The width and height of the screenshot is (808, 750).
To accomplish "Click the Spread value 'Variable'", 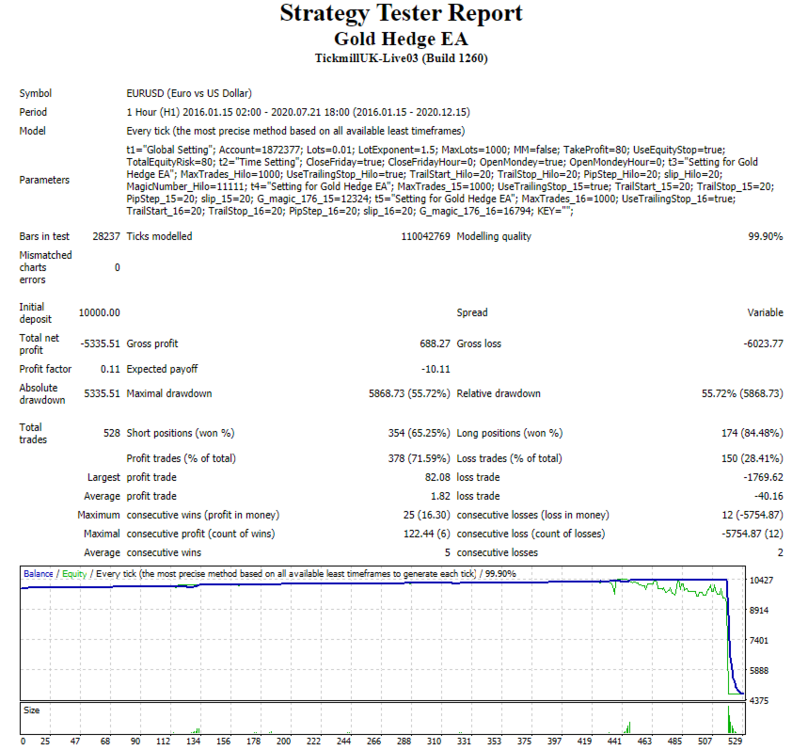I will 765,312.
